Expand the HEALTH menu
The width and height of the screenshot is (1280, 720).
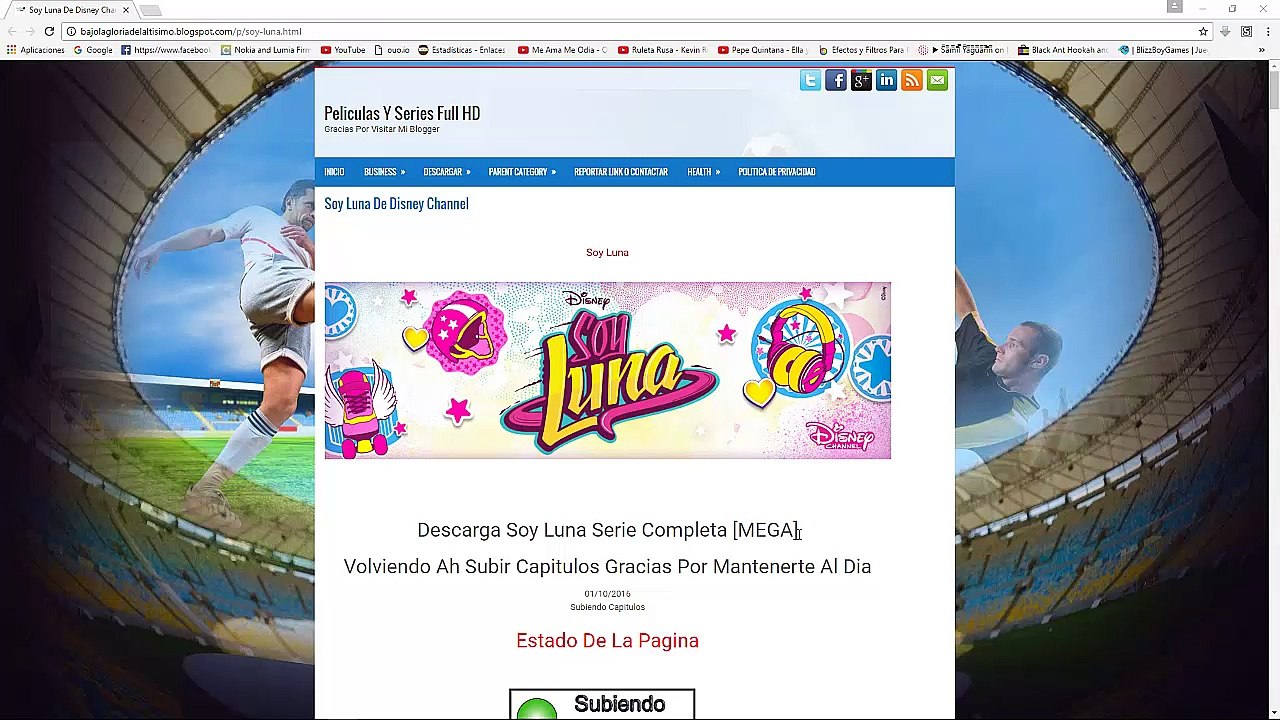[703, 172]
